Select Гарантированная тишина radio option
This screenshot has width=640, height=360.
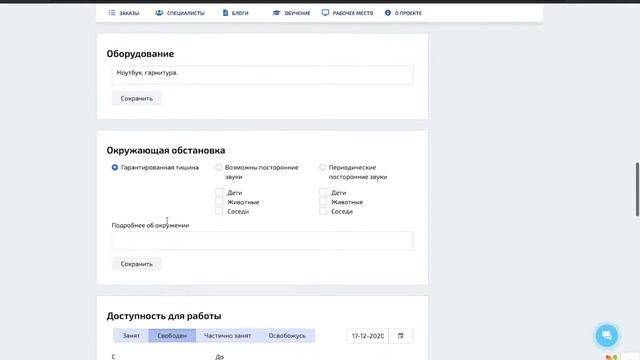tap(115, 167)
